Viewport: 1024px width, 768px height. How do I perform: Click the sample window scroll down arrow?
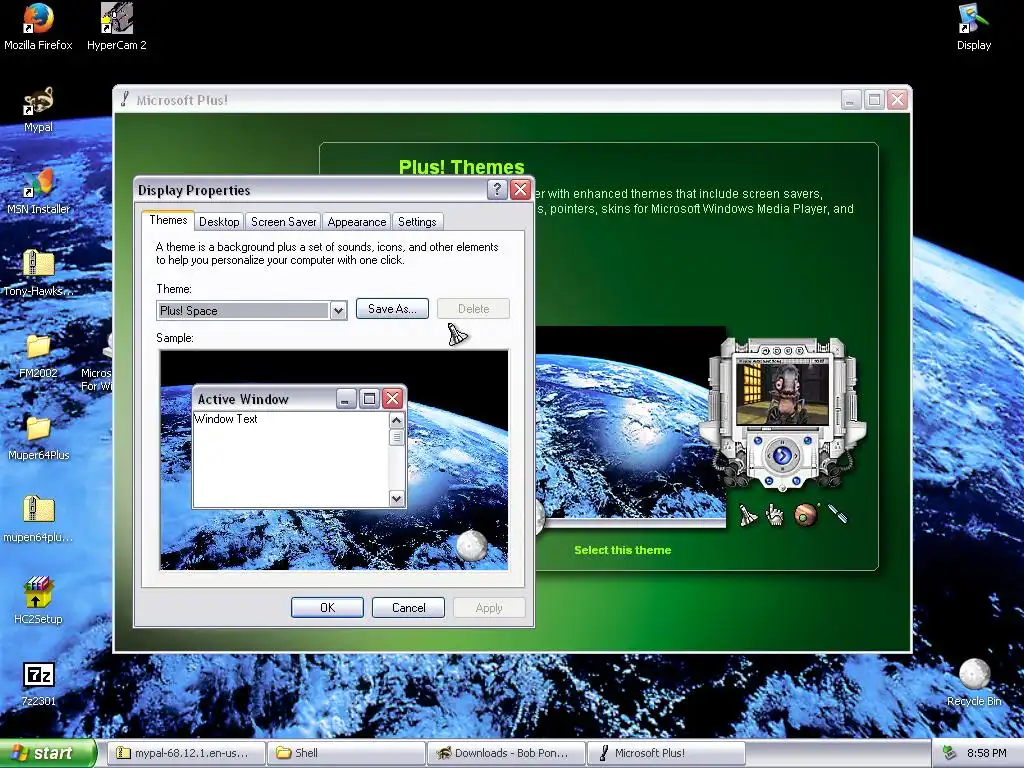click(x=396, y=499)
